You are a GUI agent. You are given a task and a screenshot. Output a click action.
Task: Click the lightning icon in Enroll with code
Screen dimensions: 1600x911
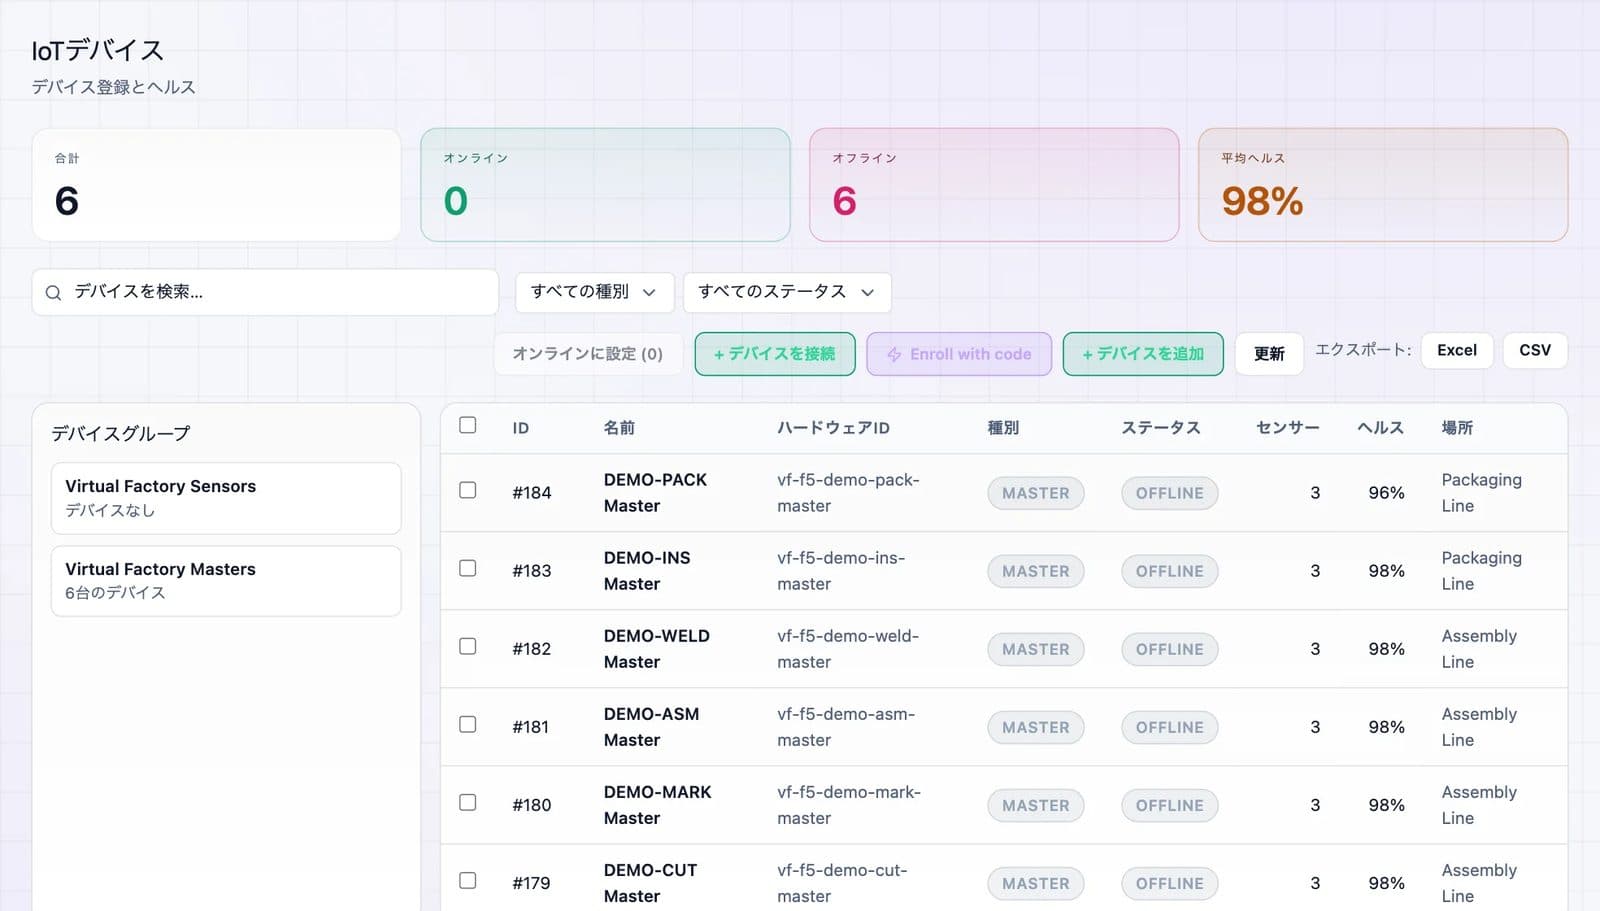coord(894,354)
